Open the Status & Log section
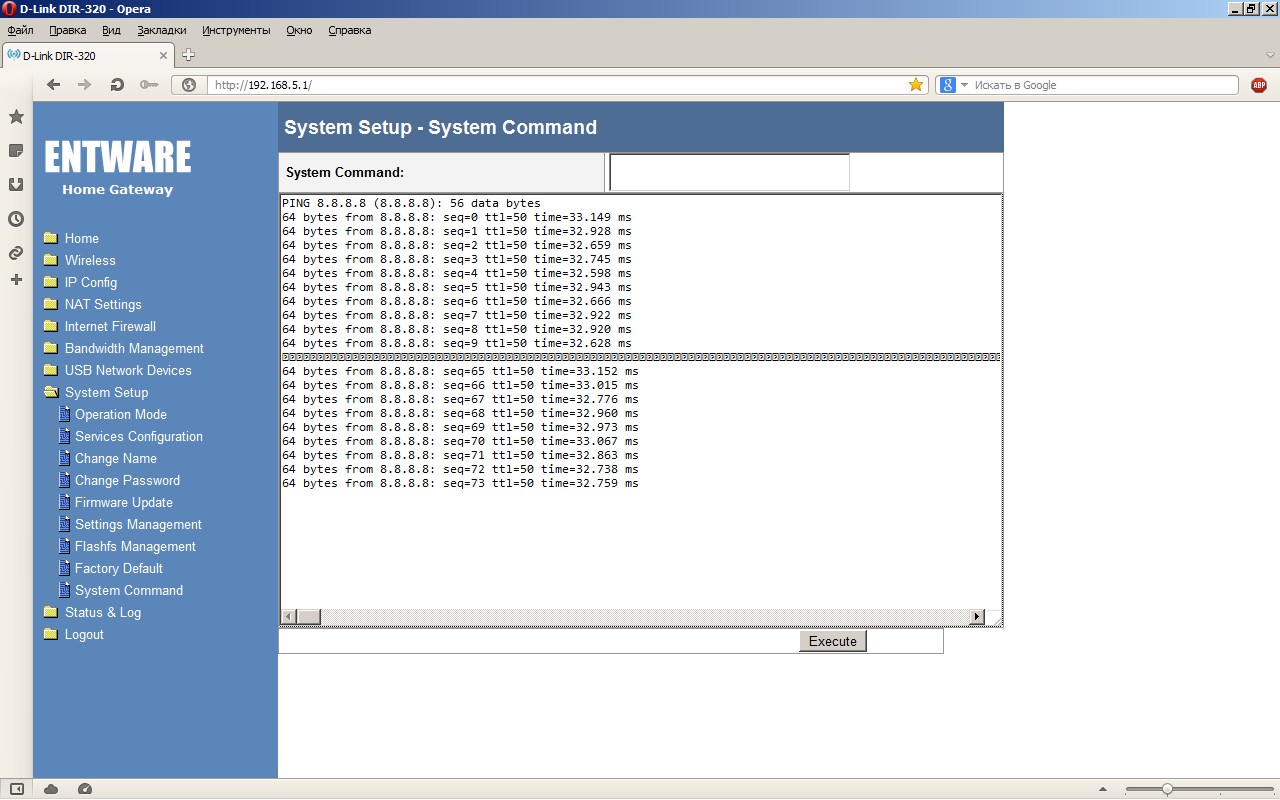 point(103,612)
